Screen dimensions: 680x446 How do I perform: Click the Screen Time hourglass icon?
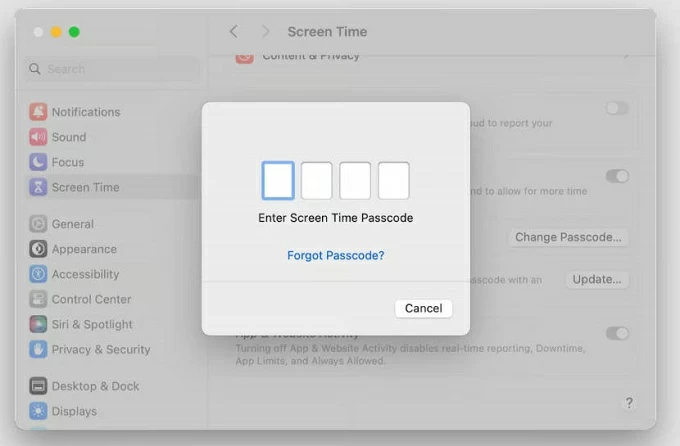click(x=38, y=187)
